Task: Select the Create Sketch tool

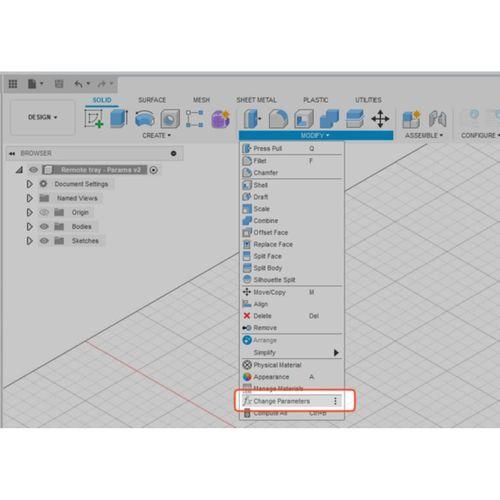Action: click(x=94, y=119)
